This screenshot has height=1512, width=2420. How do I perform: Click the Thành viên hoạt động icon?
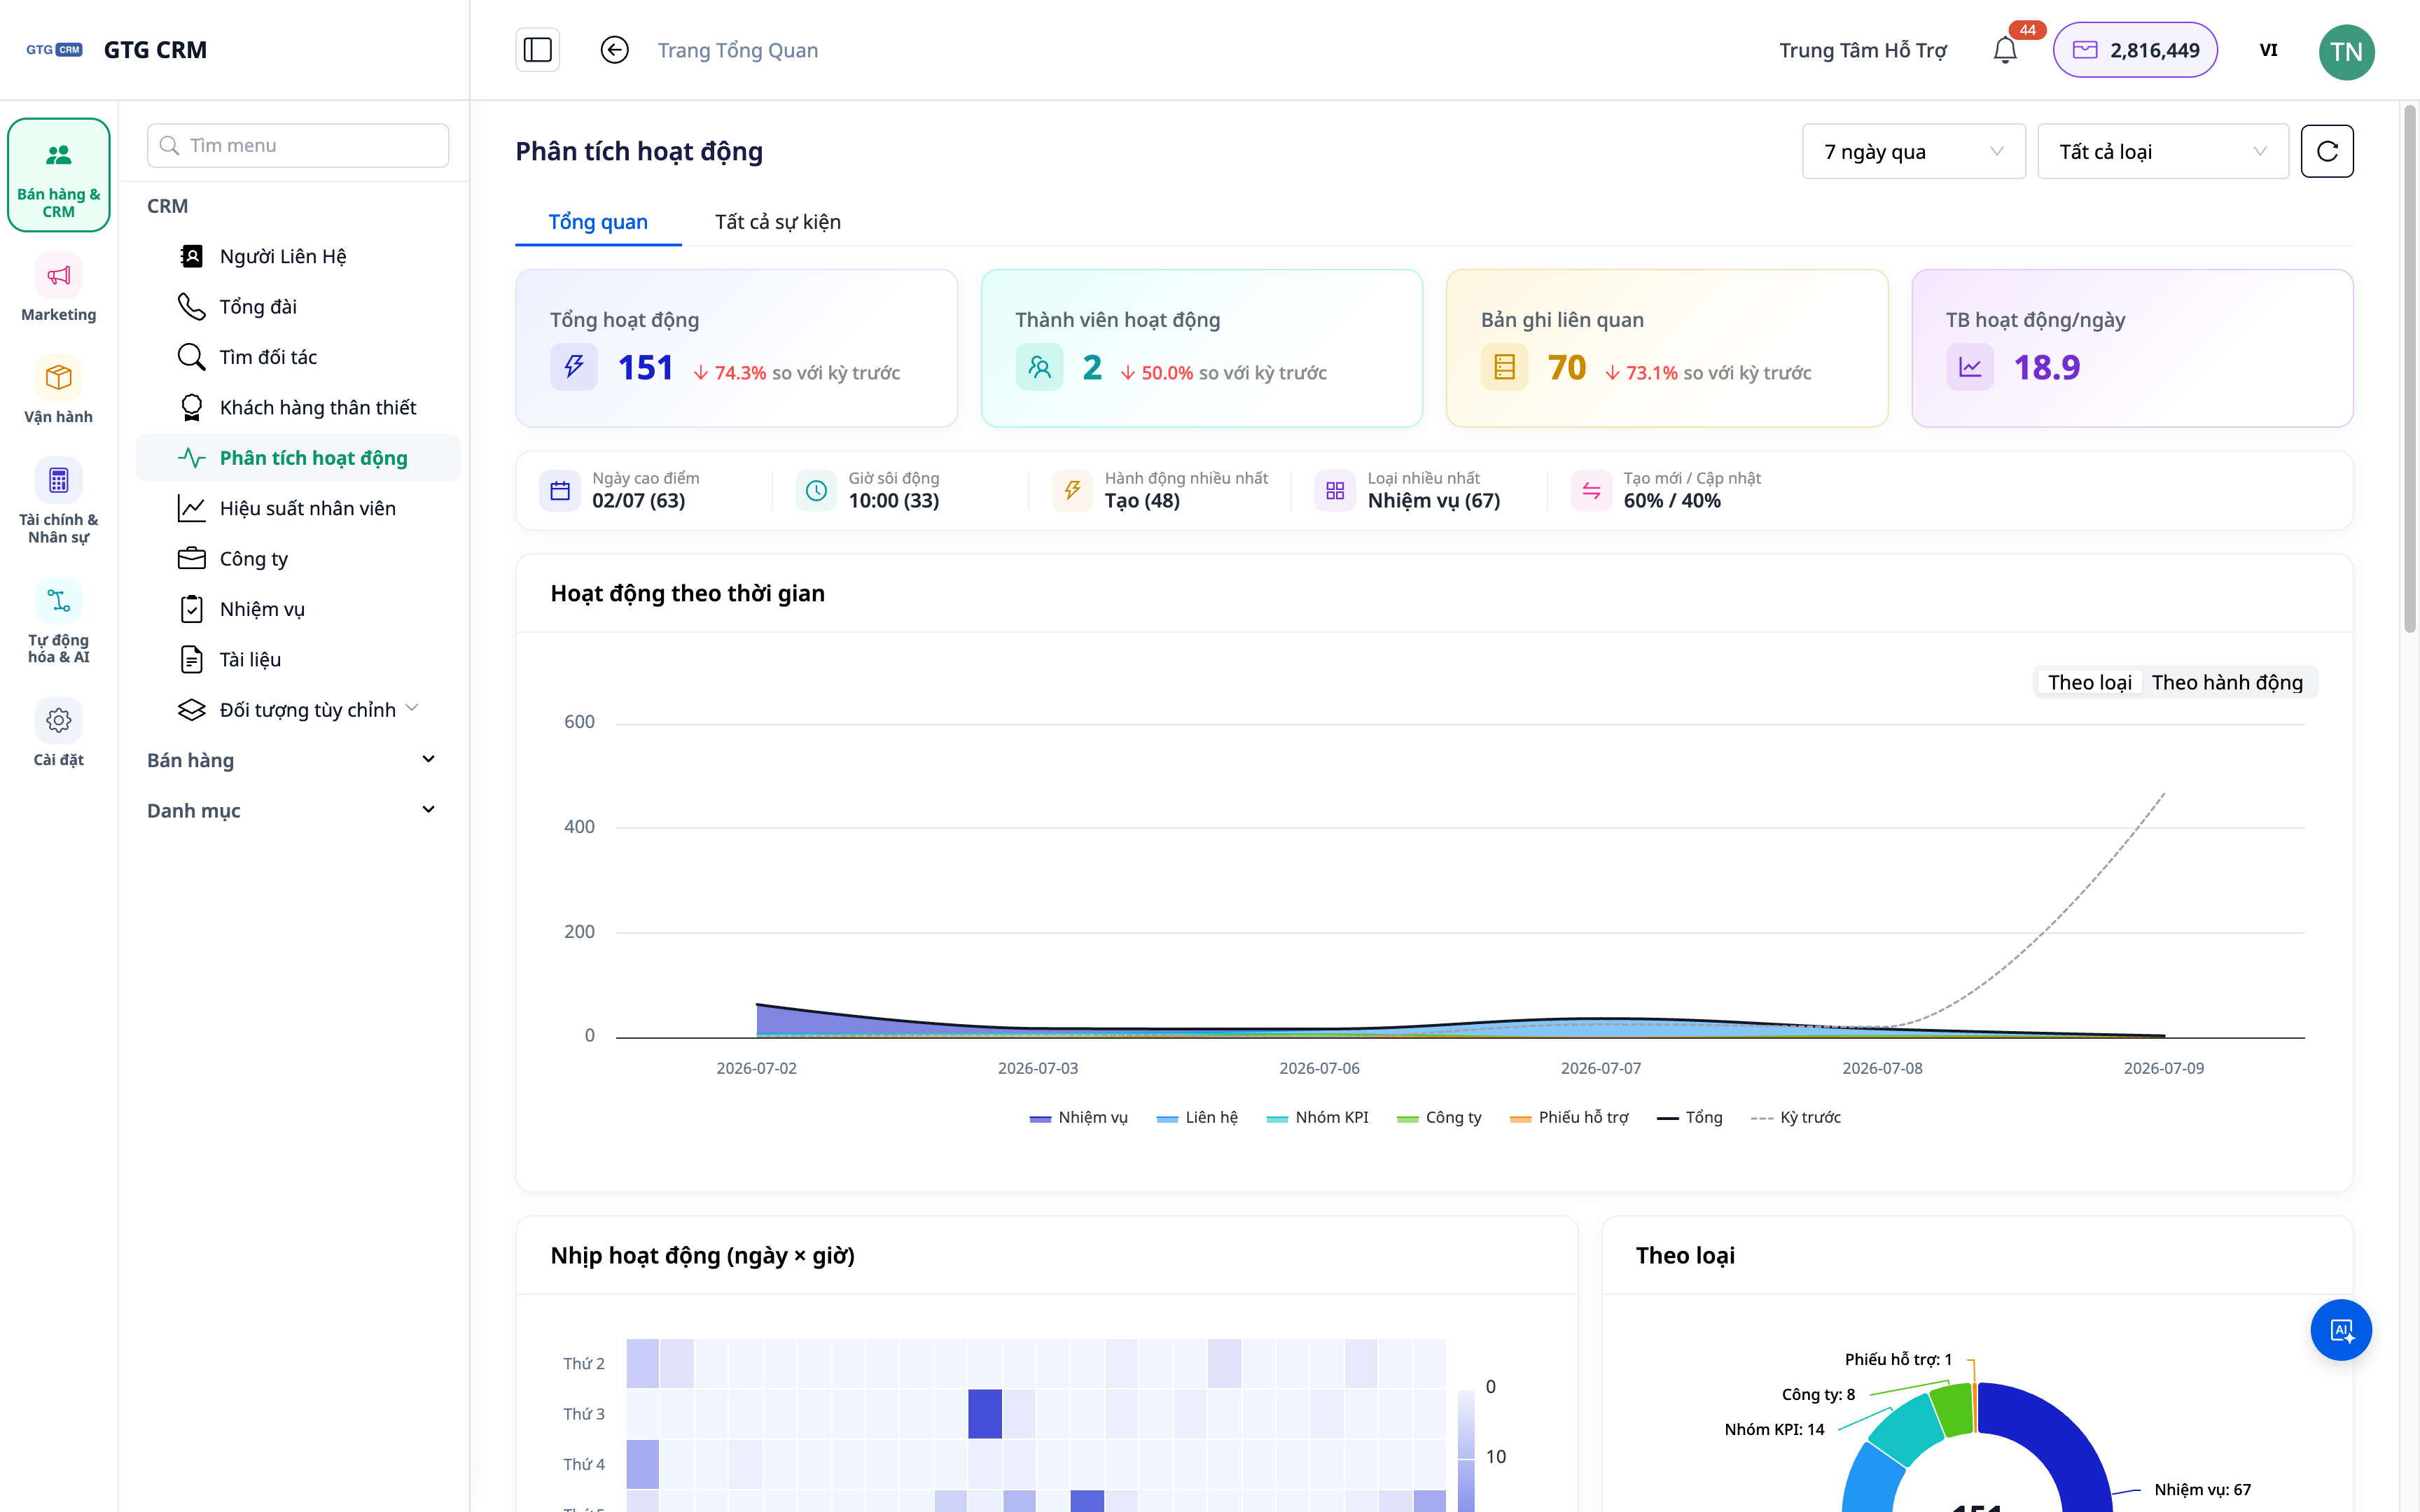pyautogui.click(x=1039, y=367)
